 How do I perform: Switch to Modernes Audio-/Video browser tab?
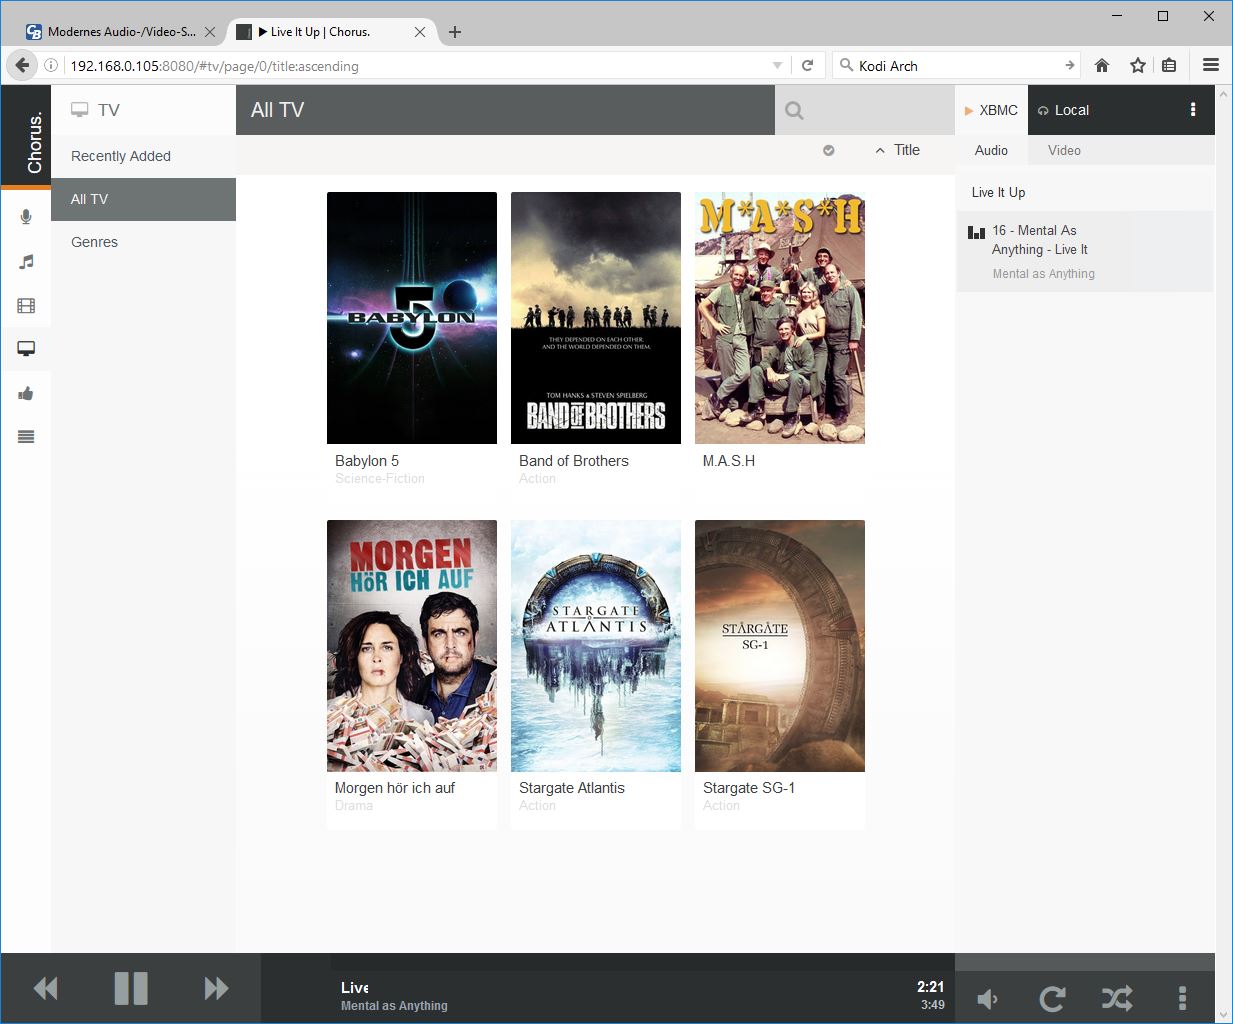point(121,32)
